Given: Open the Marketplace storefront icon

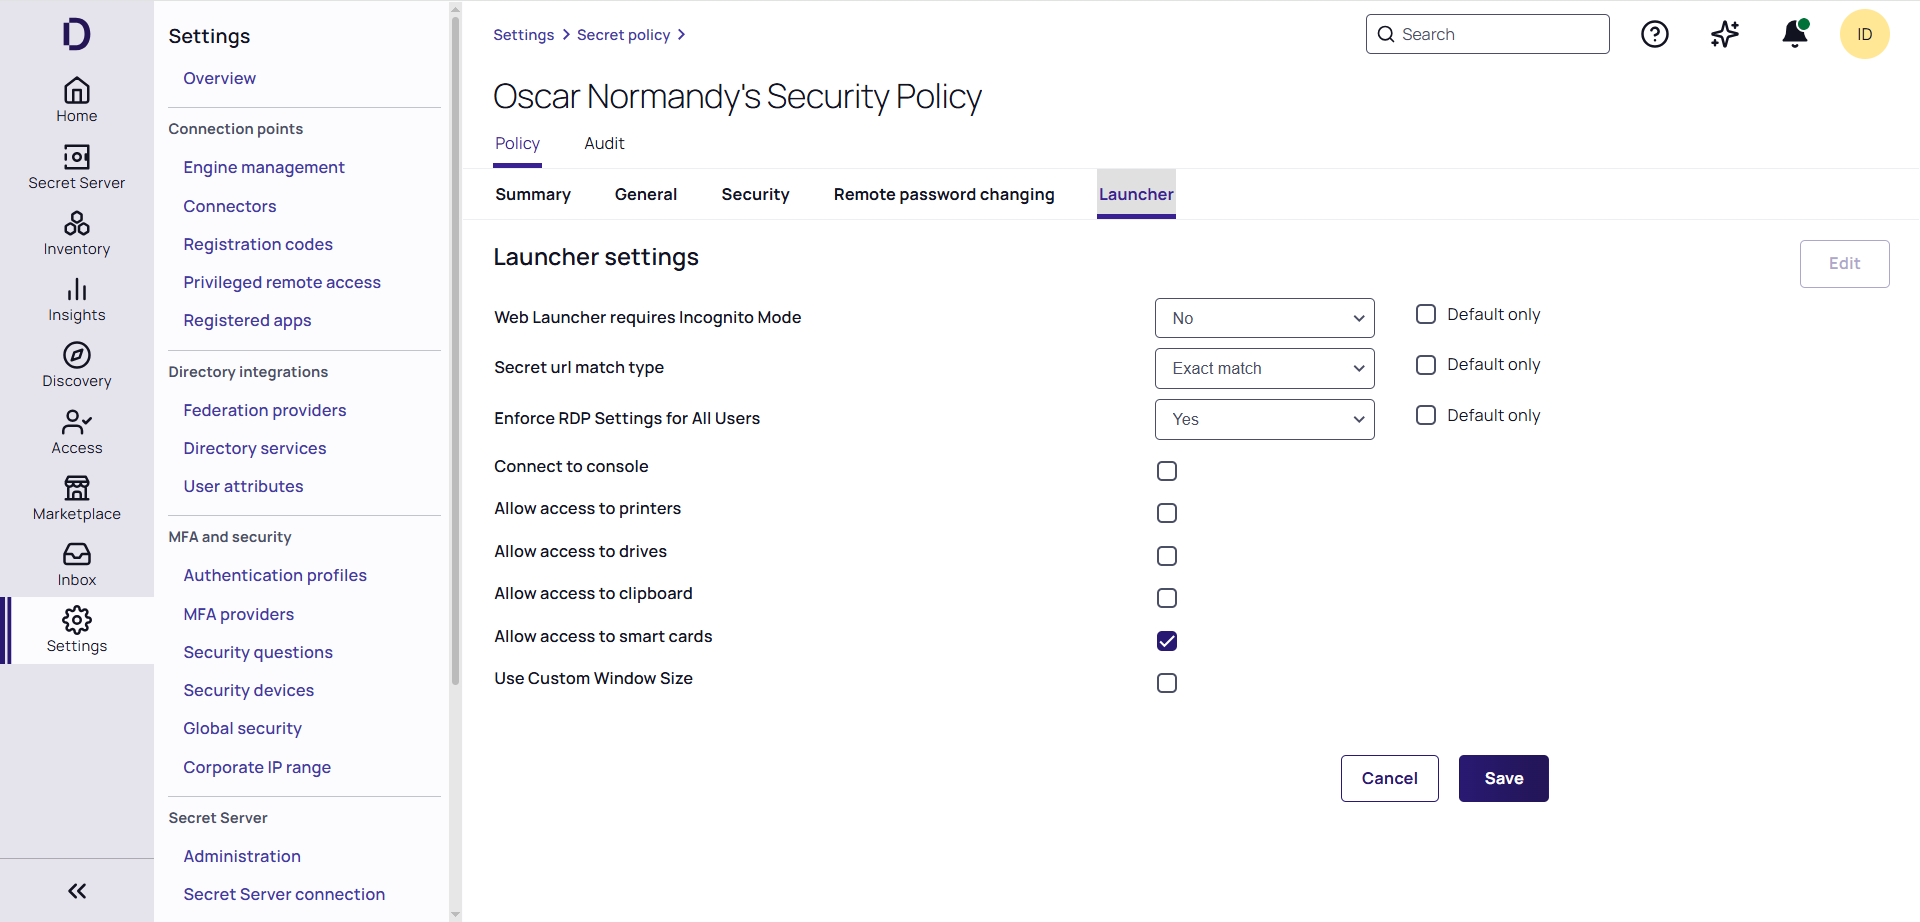Looking at the screenshot, I should [77, 488].
